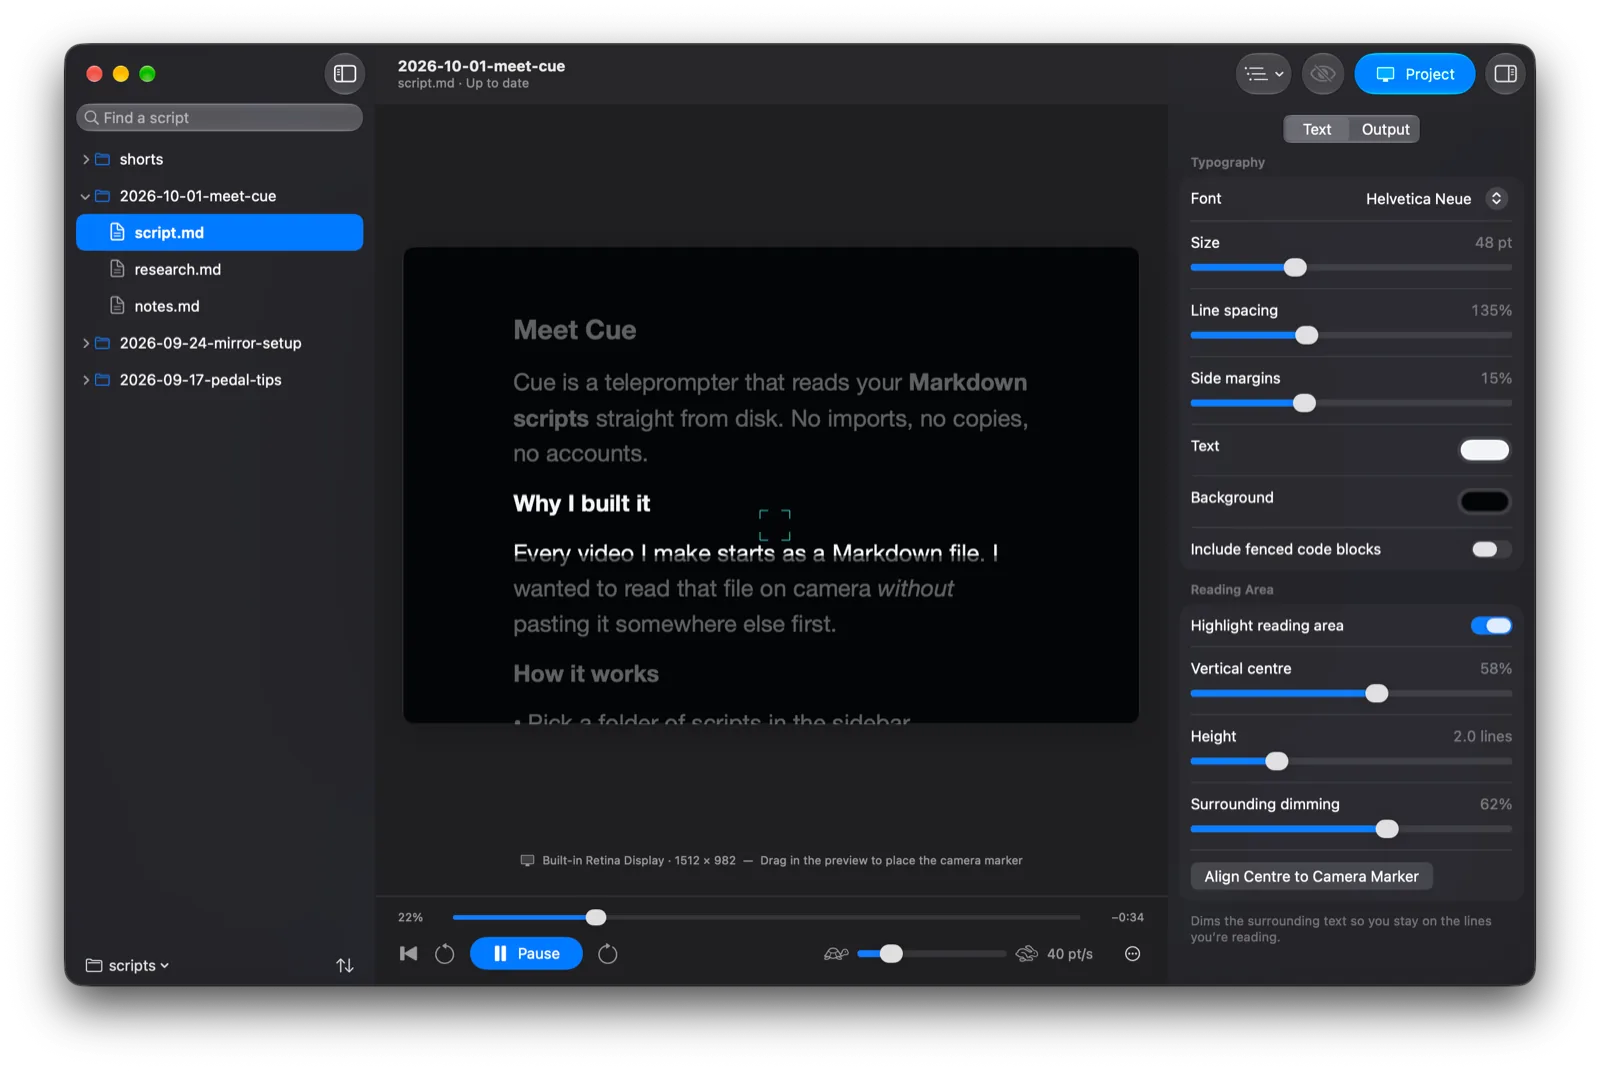Click the Find a script search field
The height and width of the screenshot is (1071, 1600).
[220, 118]
